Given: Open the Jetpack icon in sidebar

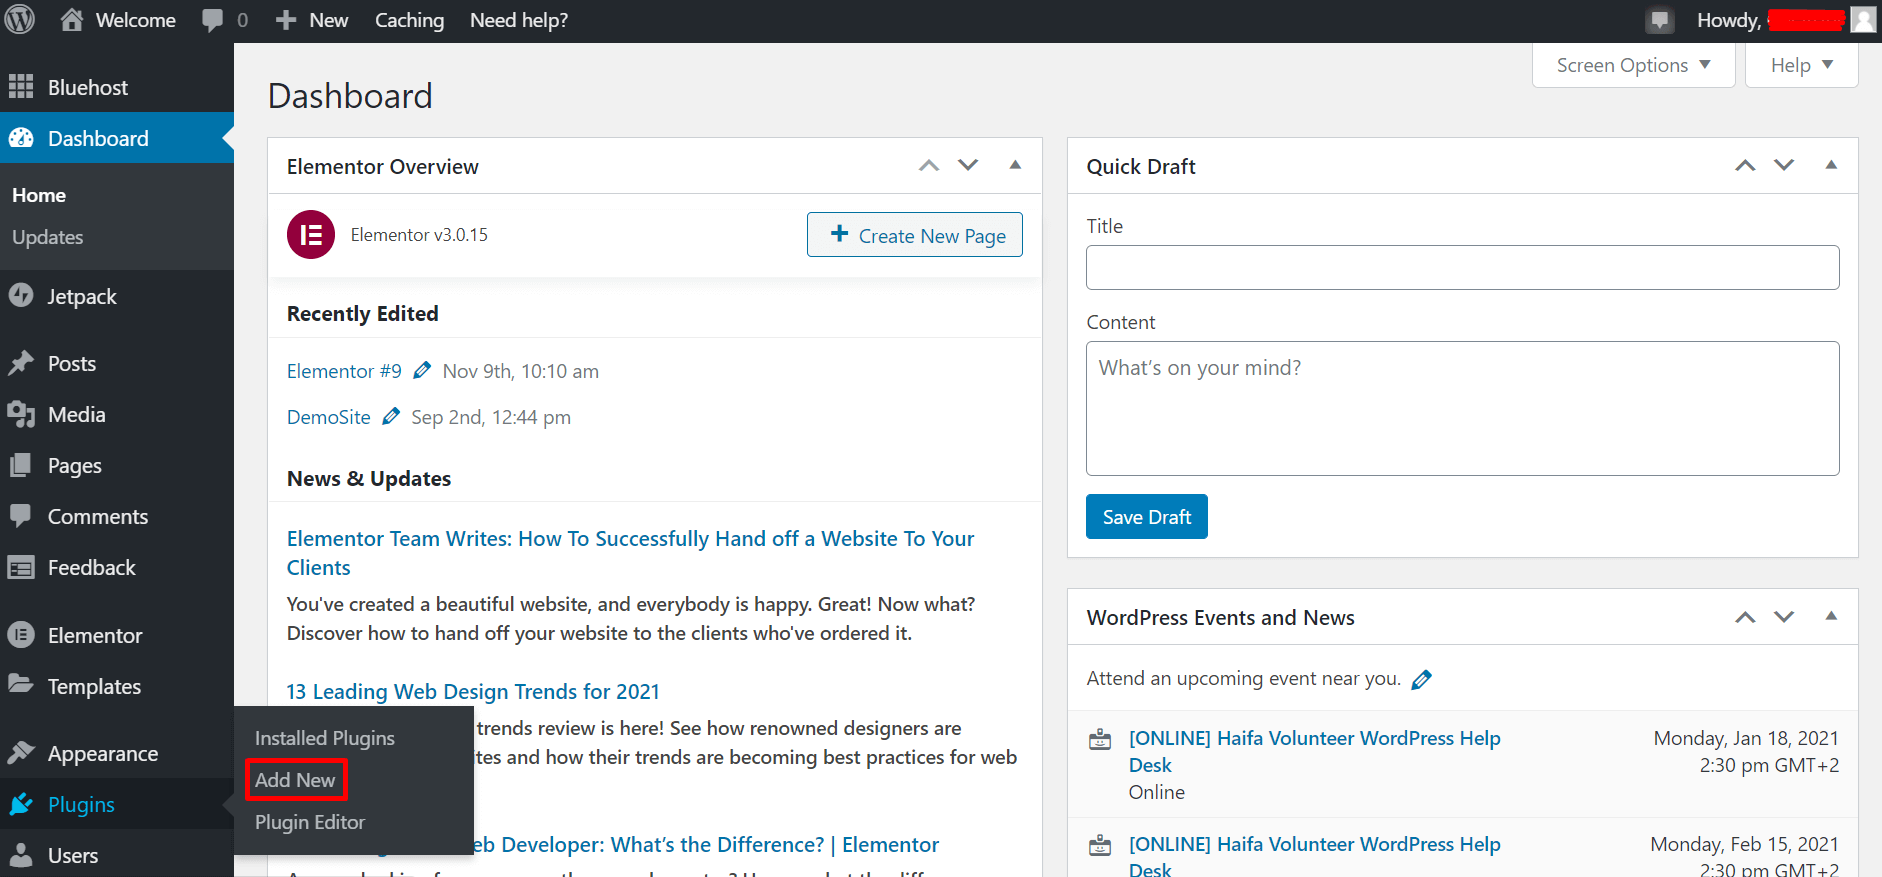Looking at the screenshot, I should point(21,296).
